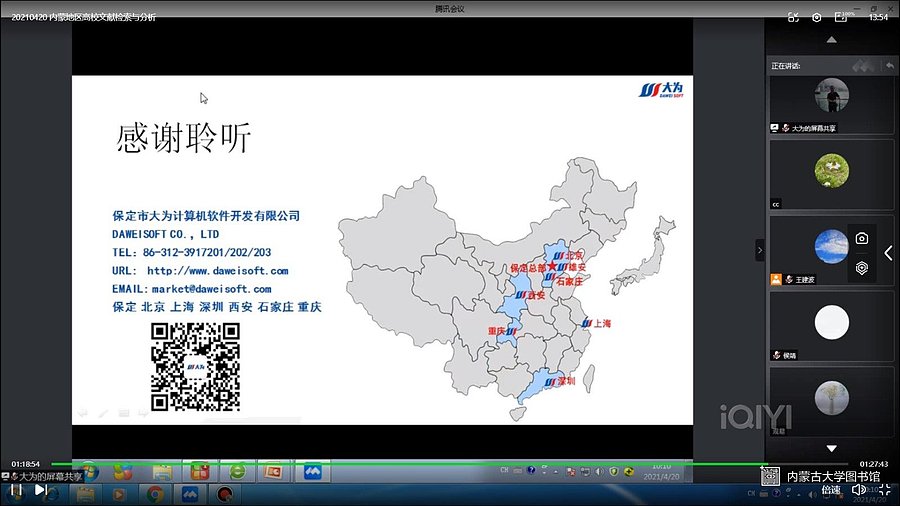This screenshot has width=900, height=506.
Task: Click the 保定总部 star marker on map
Action: tap(552, 266)
